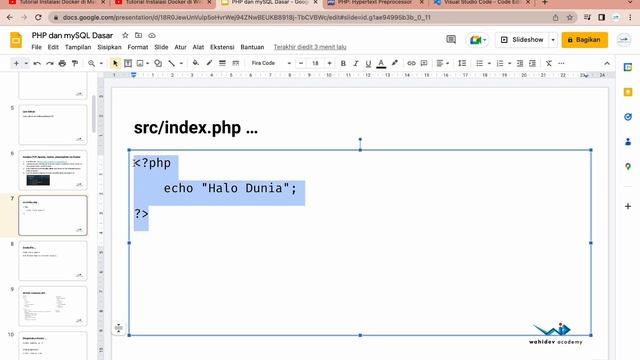
Task: Open the comment history icon
Action: pos(451,40)
